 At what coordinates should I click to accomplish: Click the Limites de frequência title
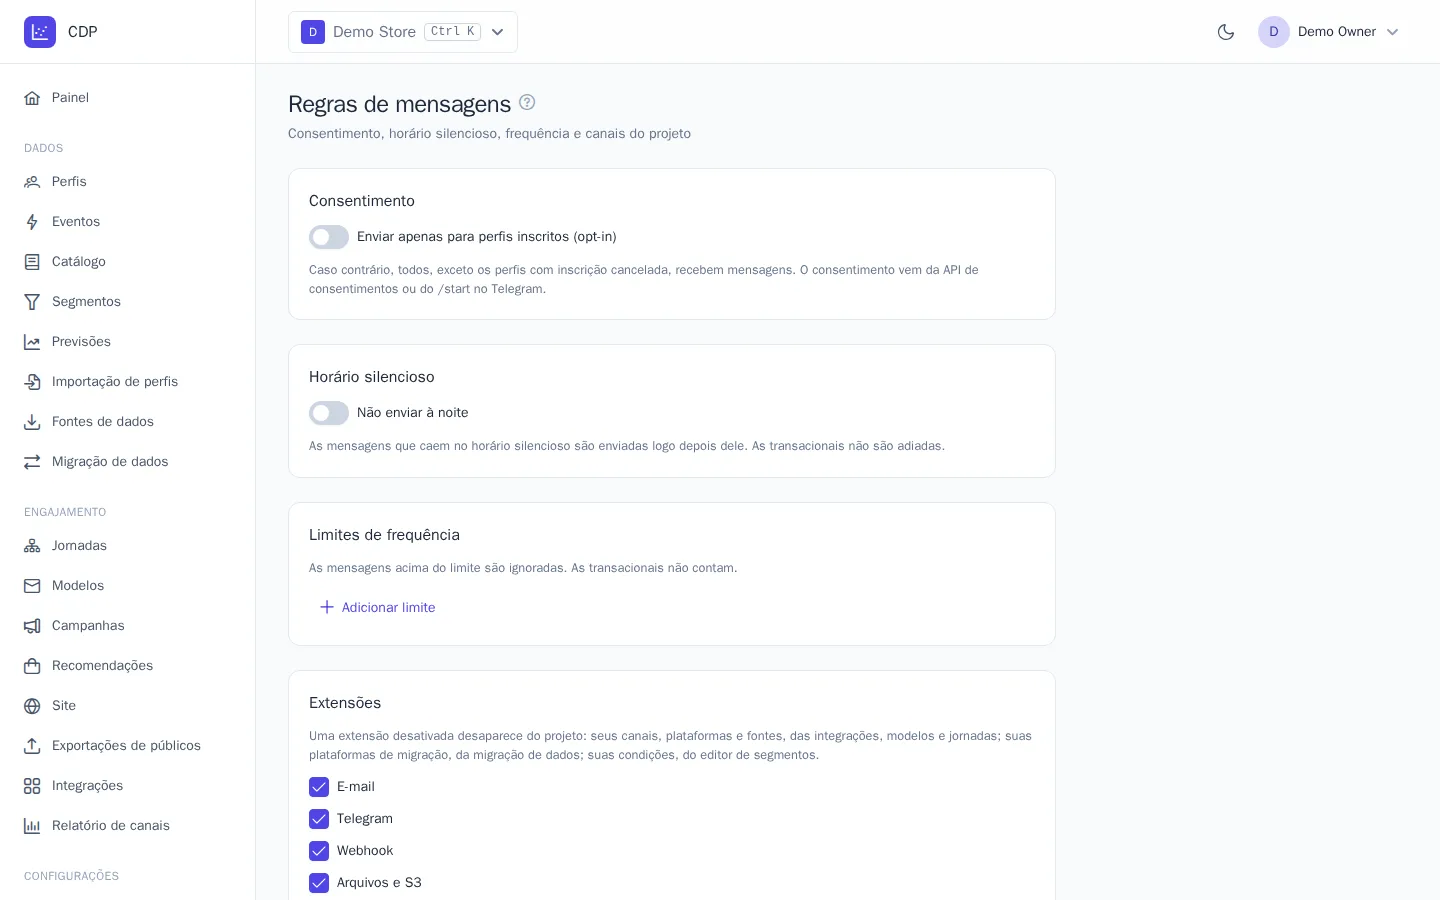pyautogui.click(x=384, y=535)
